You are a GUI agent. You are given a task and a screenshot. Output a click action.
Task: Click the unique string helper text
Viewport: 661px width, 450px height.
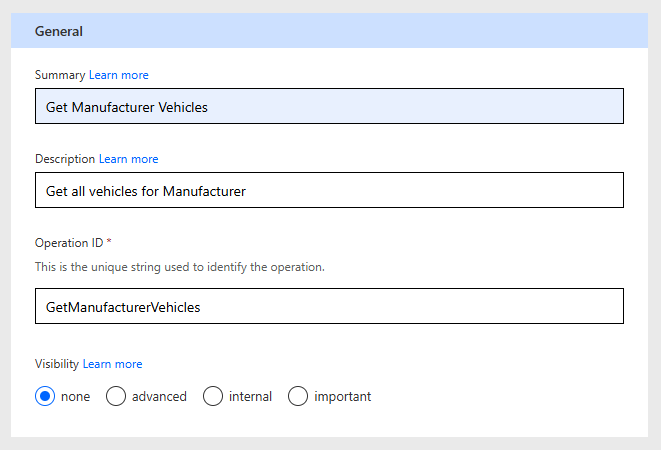click(179, 267)
